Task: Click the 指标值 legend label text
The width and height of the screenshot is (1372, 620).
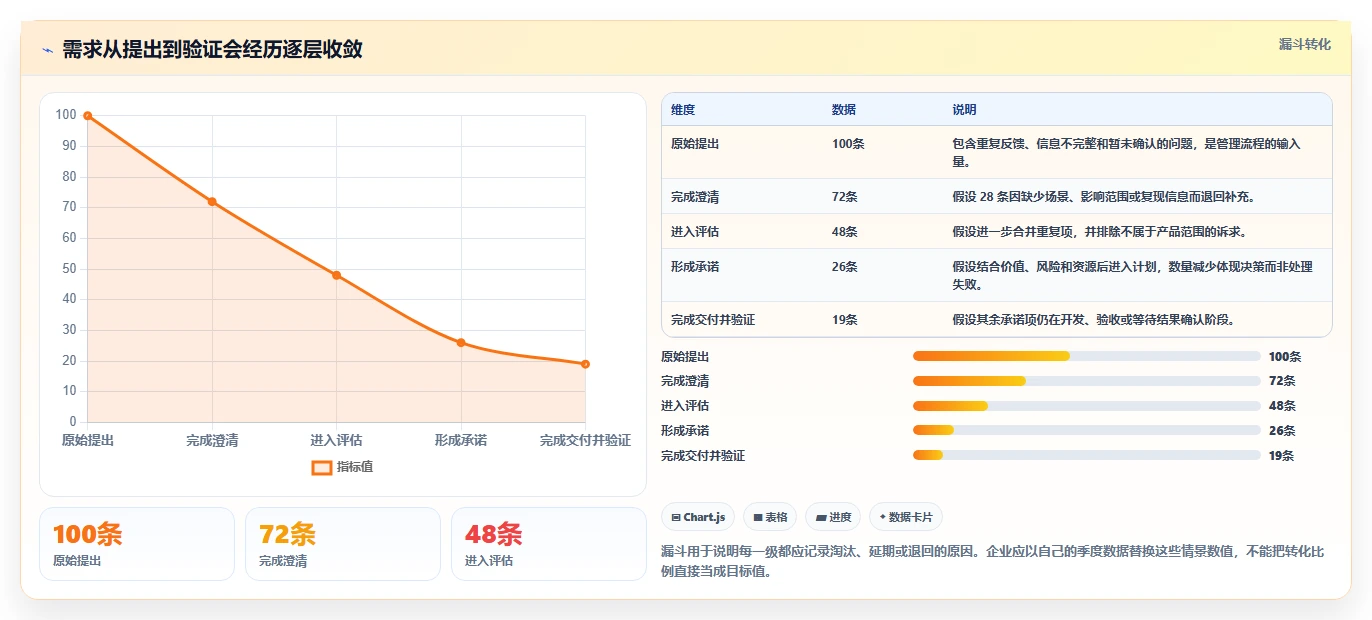Action: click(355, 467)
